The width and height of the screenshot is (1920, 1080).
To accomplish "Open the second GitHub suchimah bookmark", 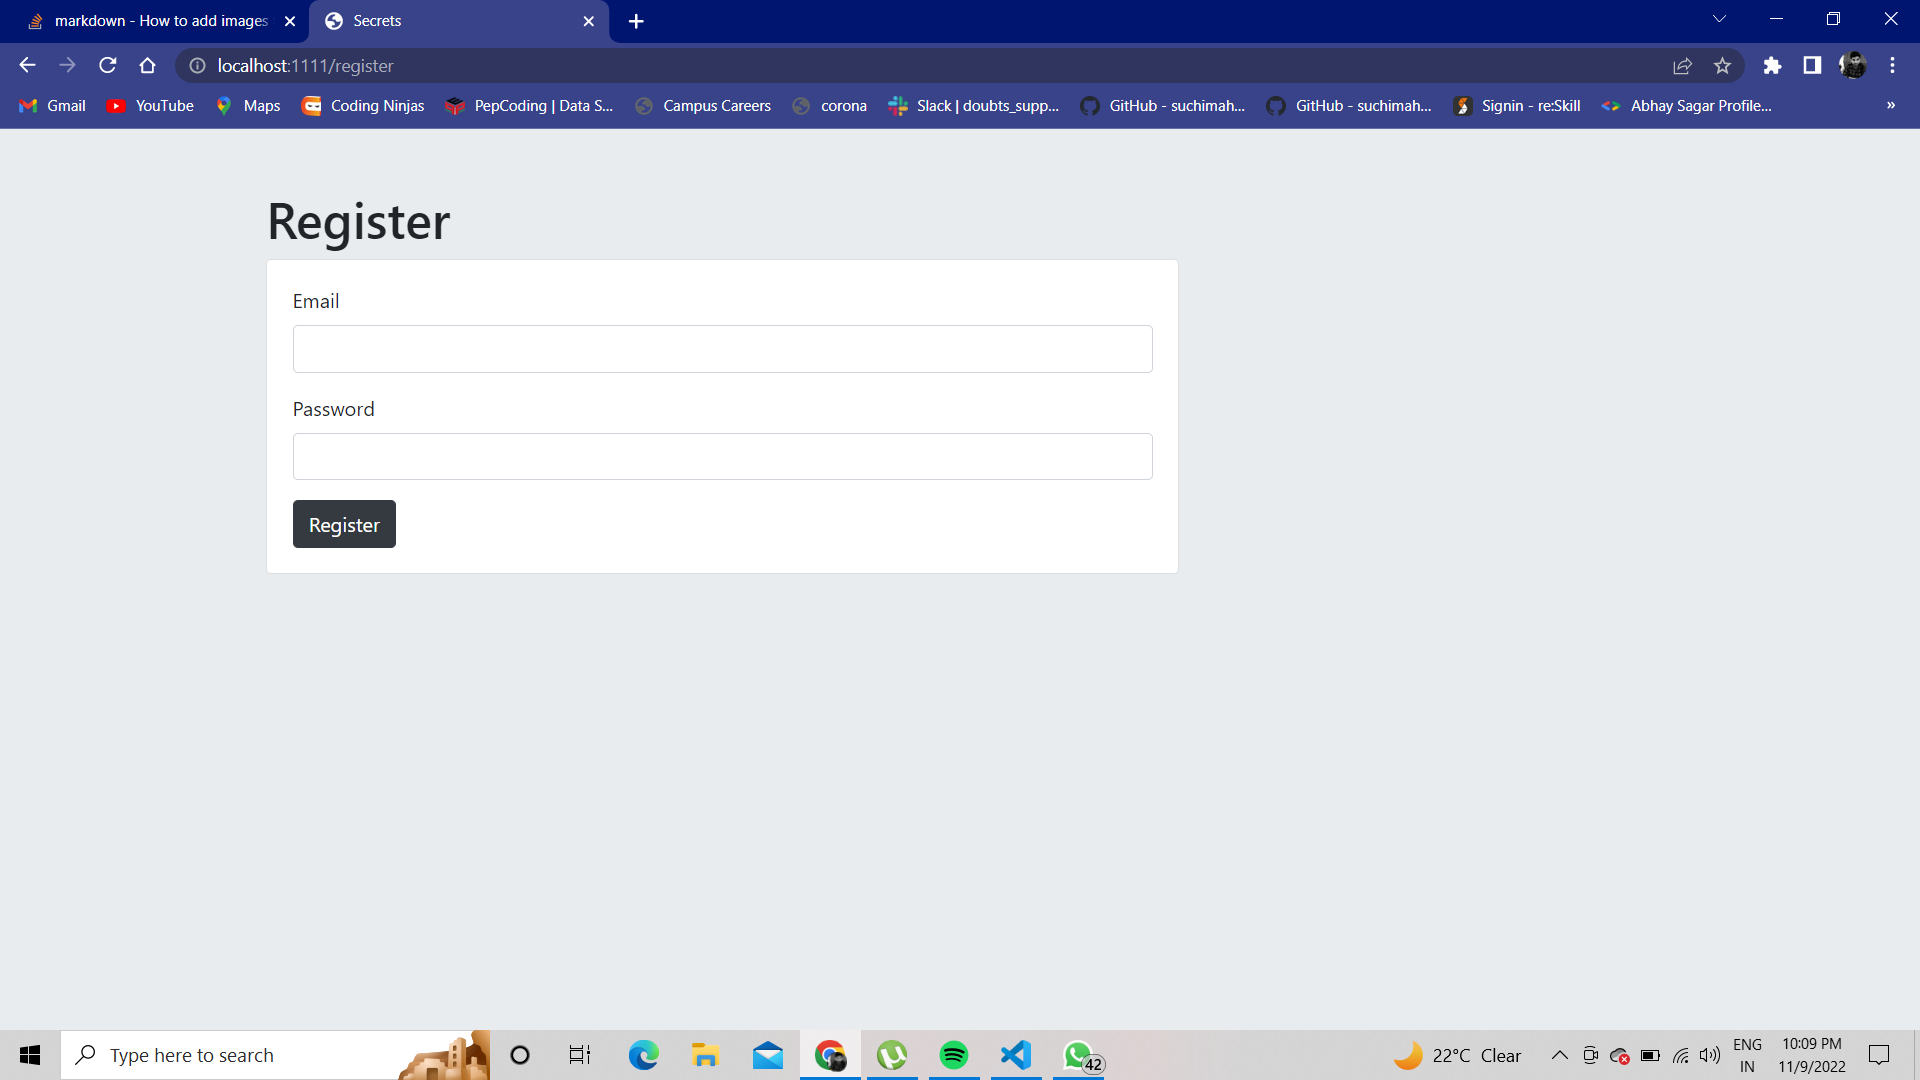I will click(1350, 106).
